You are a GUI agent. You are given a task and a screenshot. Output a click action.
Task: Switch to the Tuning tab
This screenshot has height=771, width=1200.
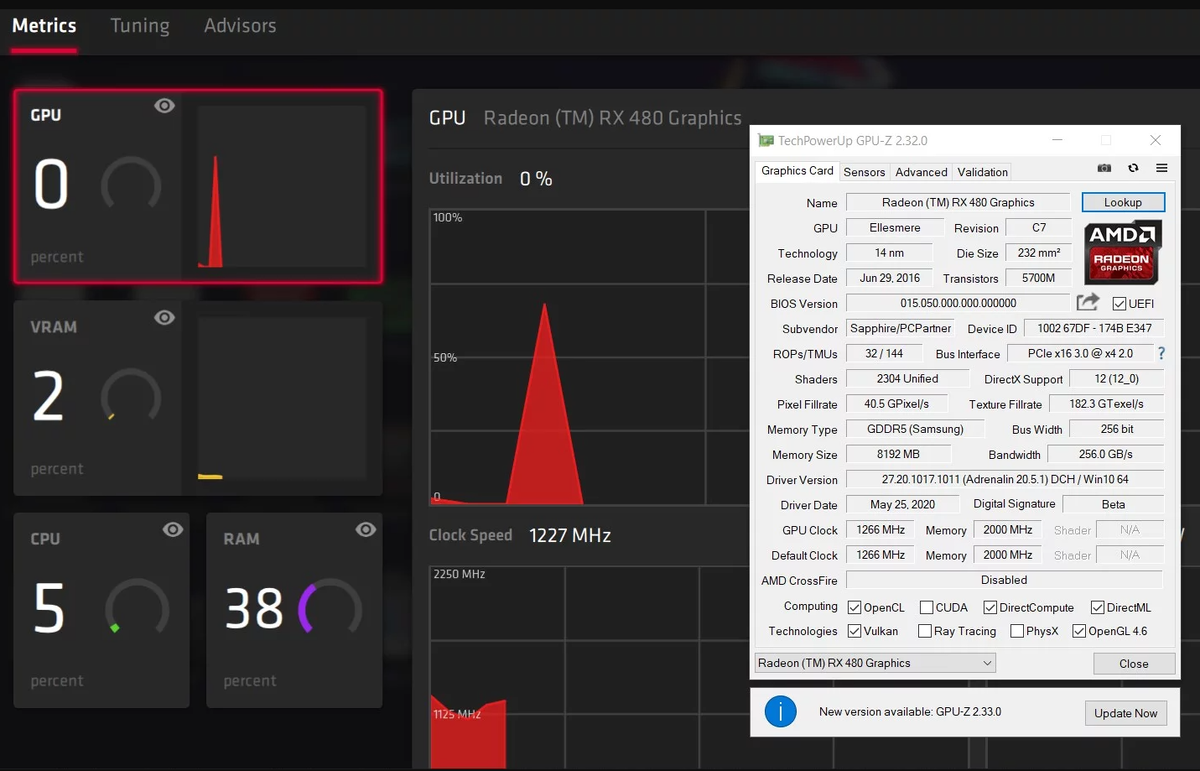click(x=140, y=26)
